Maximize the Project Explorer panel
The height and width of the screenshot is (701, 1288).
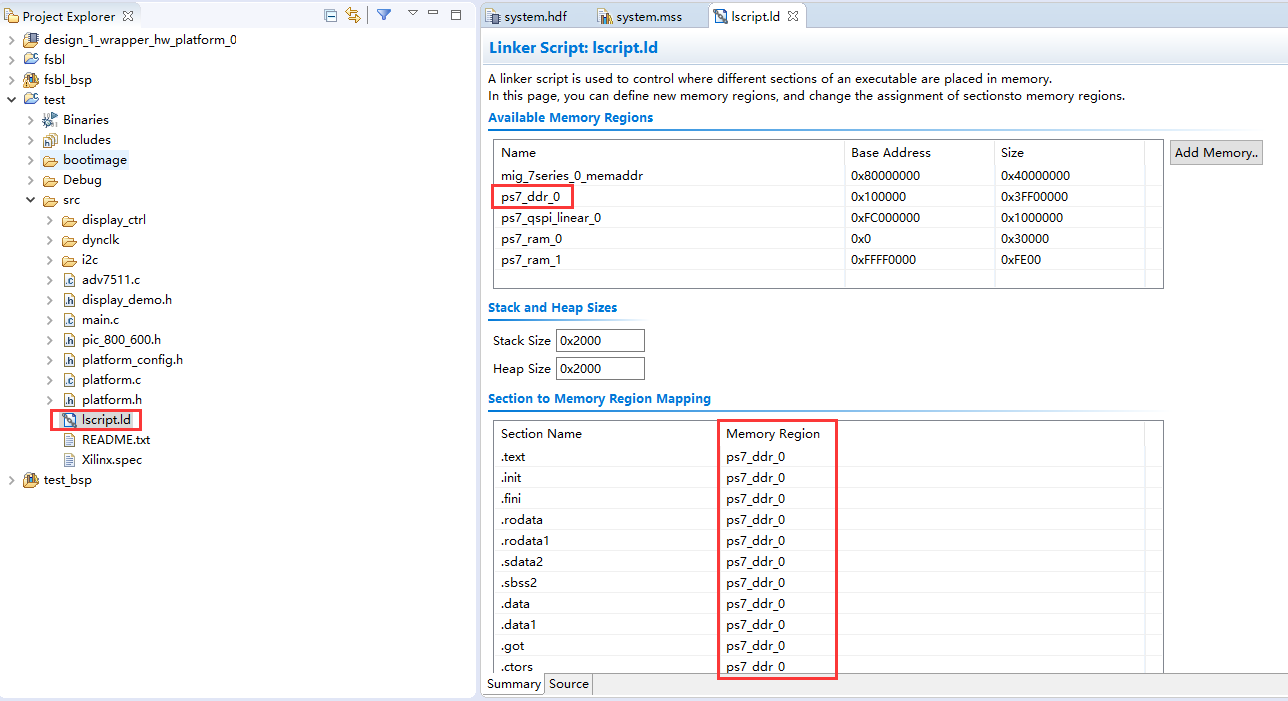click(456, 14)
